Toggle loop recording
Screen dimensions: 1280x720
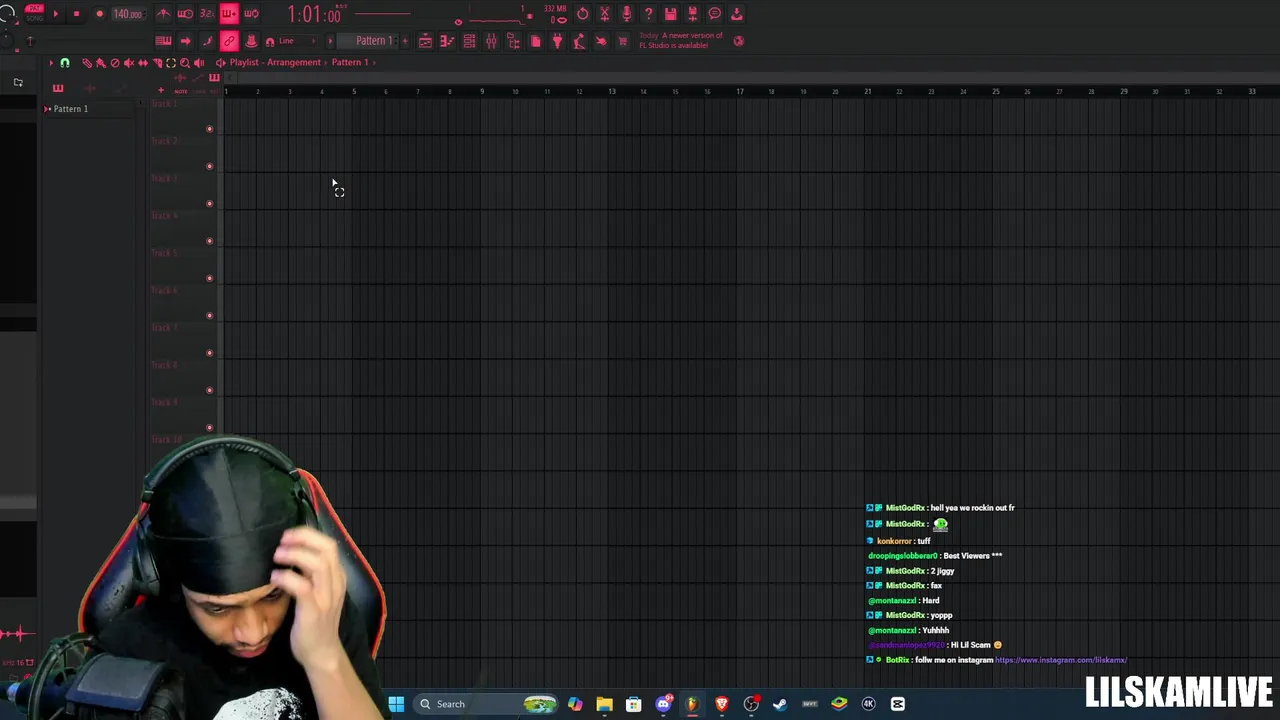252,14
